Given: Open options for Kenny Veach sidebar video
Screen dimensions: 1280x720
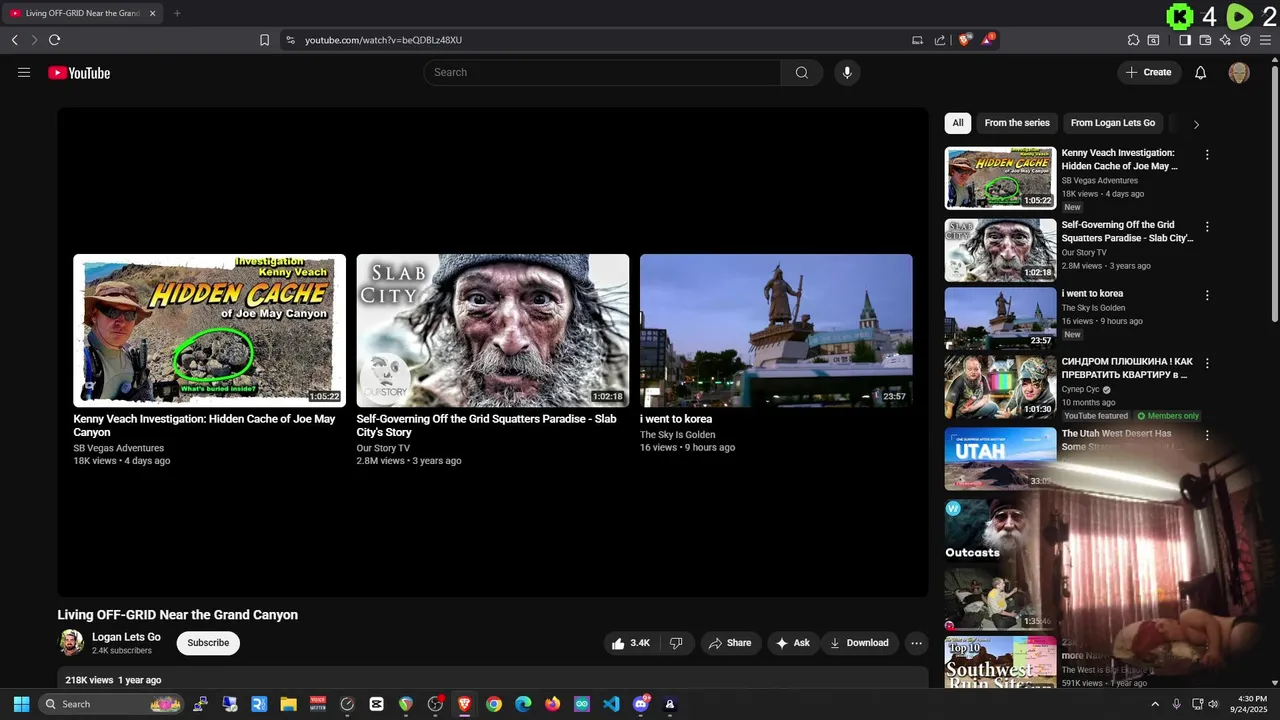Looking at the screenshot, I should (x=1207, y=155).
